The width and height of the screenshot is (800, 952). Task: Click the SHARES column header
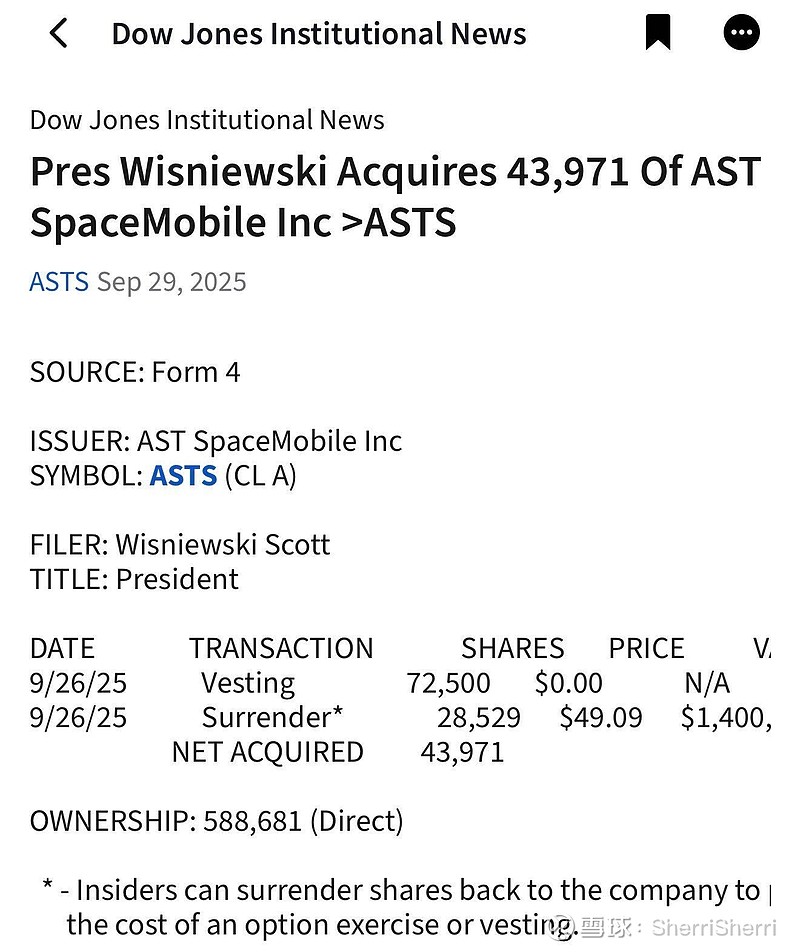click(512, 648)
